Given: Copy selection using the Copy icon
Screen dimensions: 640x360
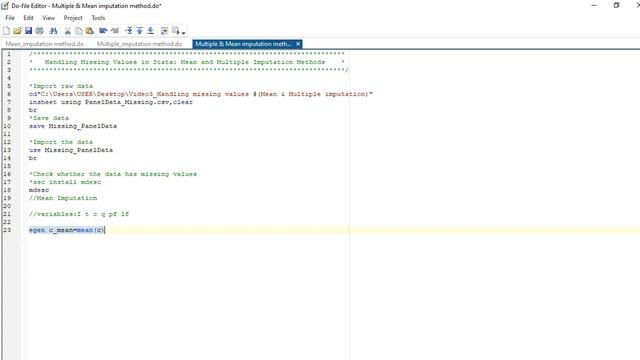Looking at the screenshot, I should click(x=79, y=31).
